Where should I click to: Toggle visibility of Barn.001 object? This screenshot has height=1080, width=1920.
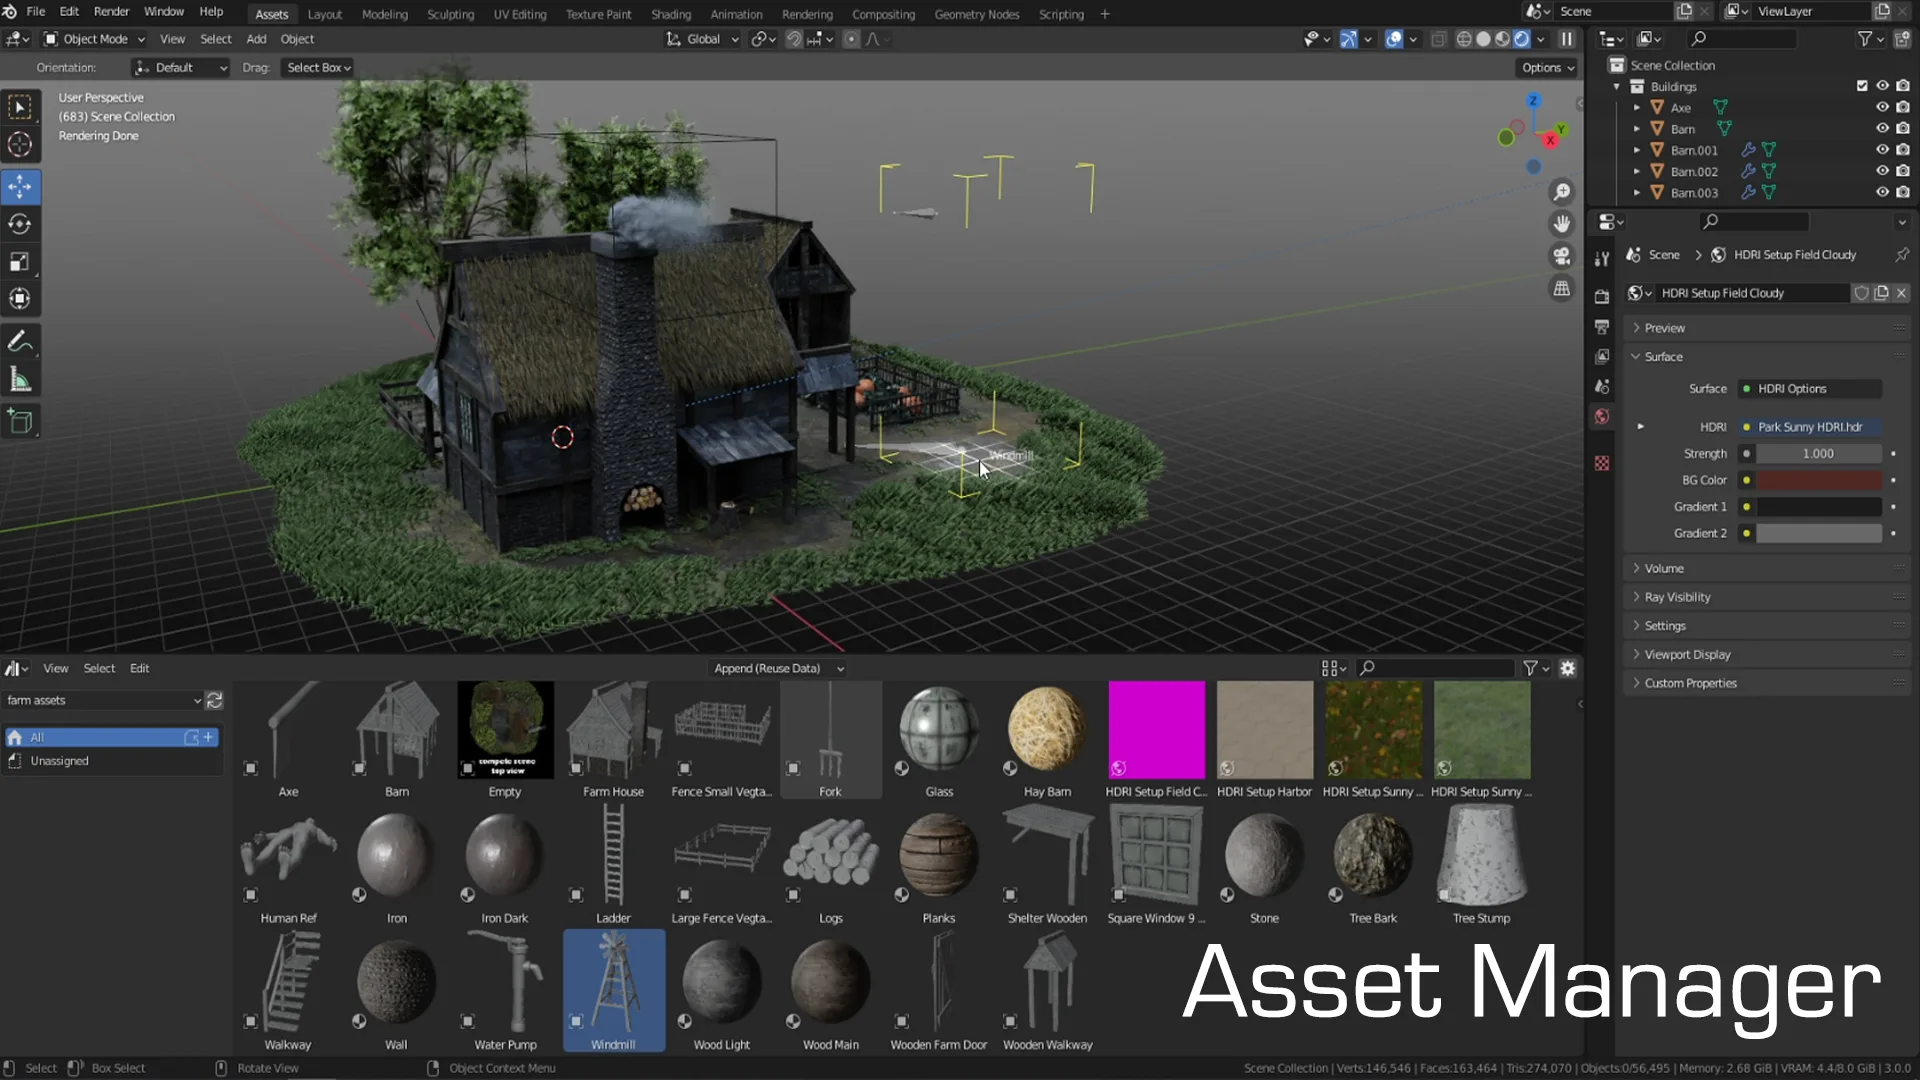(1882, 149)
